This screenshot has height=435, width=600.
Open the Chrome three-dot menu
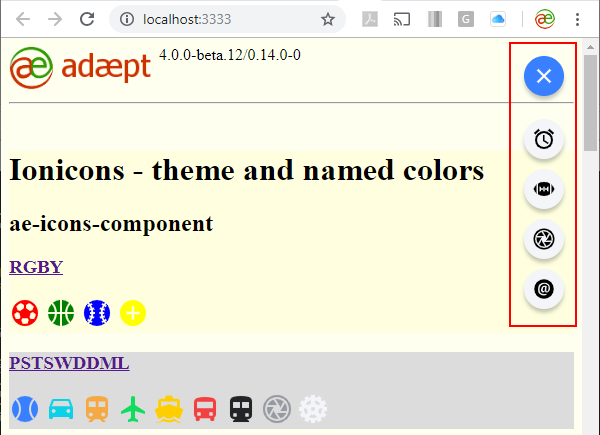point(577,19)
